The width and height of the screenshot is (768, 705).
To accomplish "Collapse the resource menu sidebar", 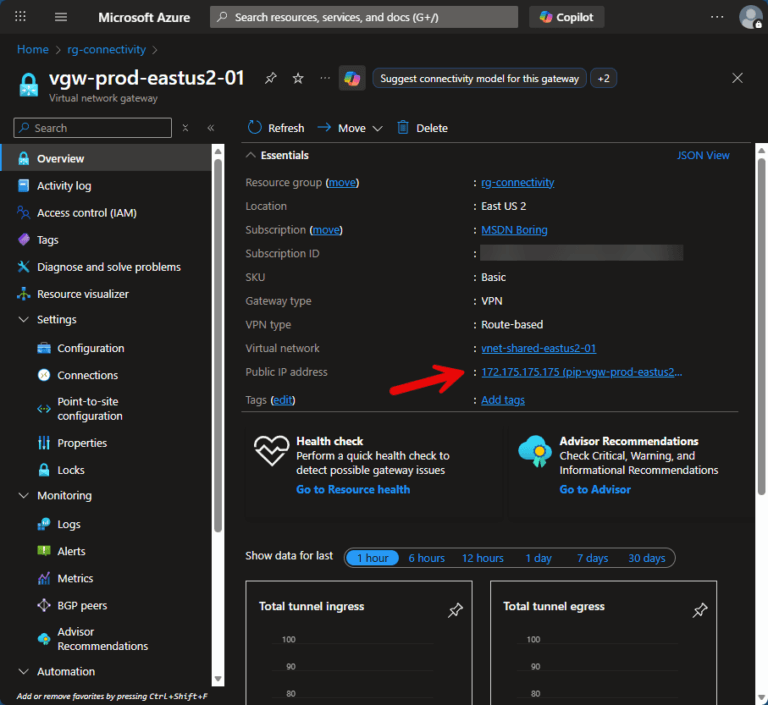I will pyautogui.click(x=211, y=128).
